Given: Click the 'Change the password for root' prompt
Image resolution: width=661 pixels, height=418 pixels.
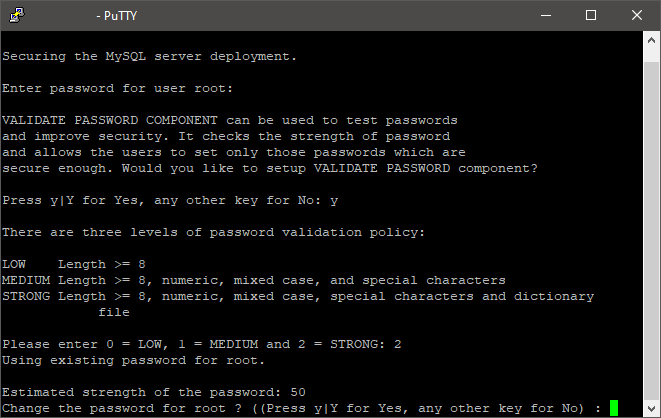Looking at the screenshot, I should click(x=300, y=408).
